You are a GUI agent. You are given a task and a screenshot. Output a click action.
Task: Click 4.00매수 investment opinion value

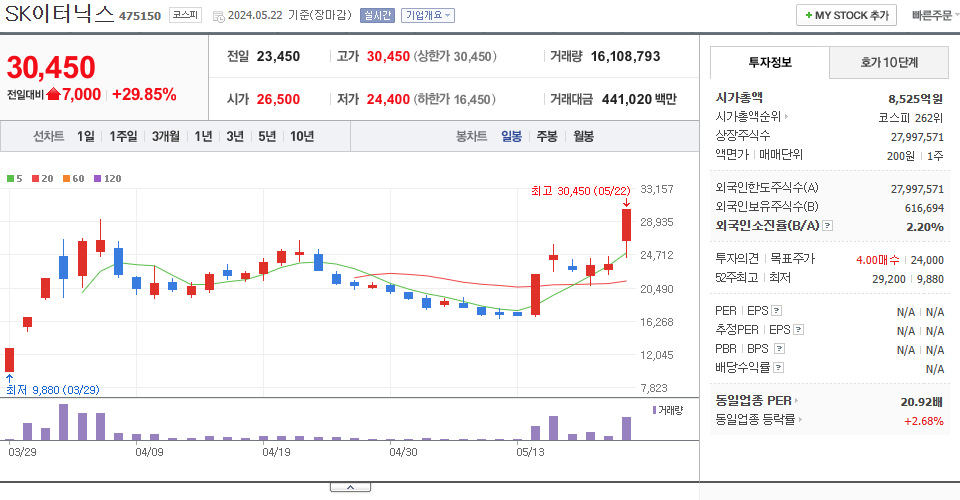[x=877, y=260]
